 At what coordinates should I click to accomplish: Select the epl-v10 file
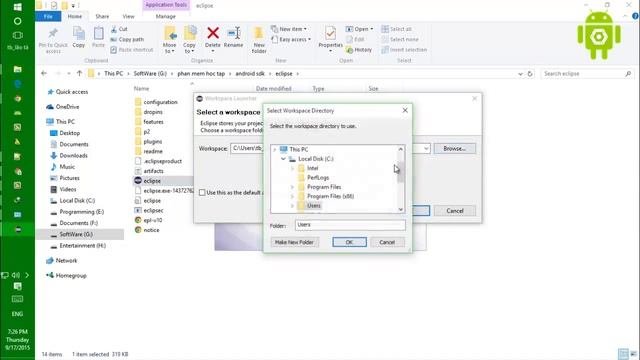click(x=153, y=220)
